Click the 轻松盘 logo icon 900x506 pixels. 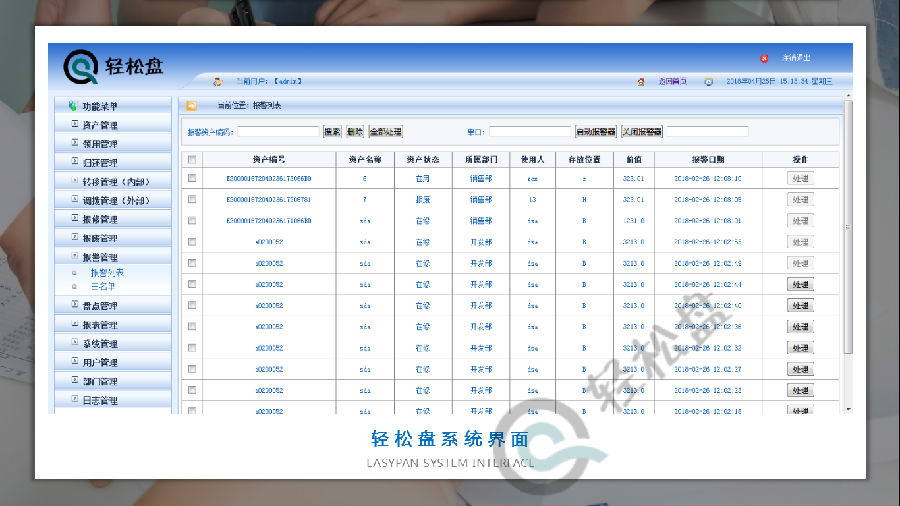tap(80, 67)
